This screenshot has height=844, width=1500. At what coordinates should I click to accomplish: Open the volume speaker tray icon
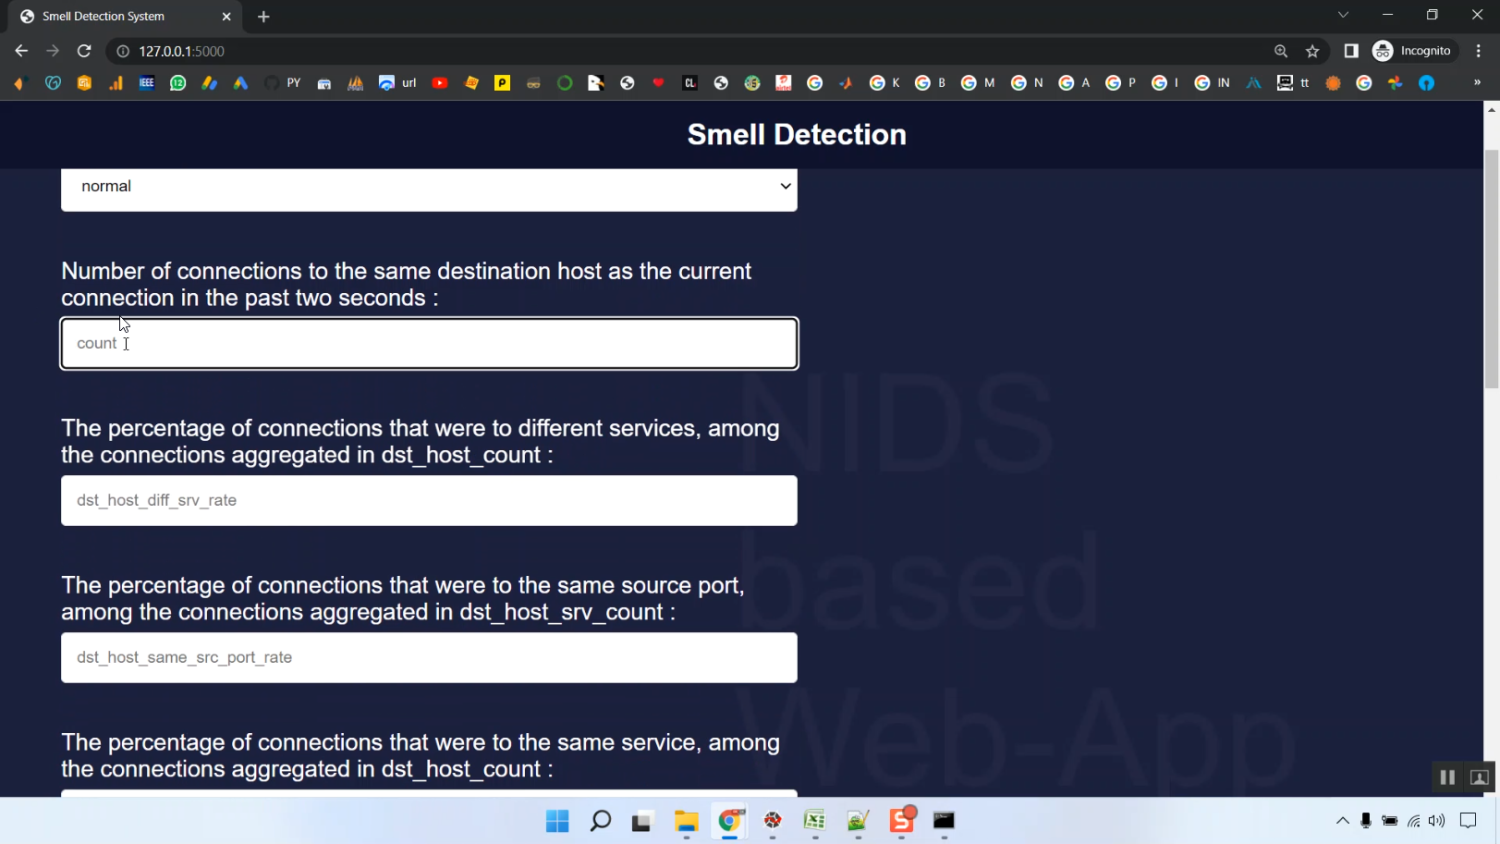(x=1437, y=821)
